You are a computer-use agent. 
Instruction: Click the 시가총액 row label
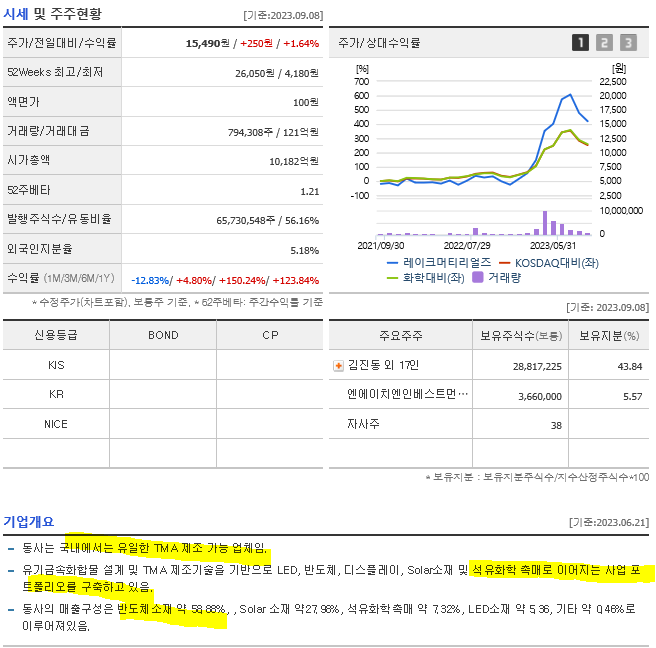tap(28, 160)
